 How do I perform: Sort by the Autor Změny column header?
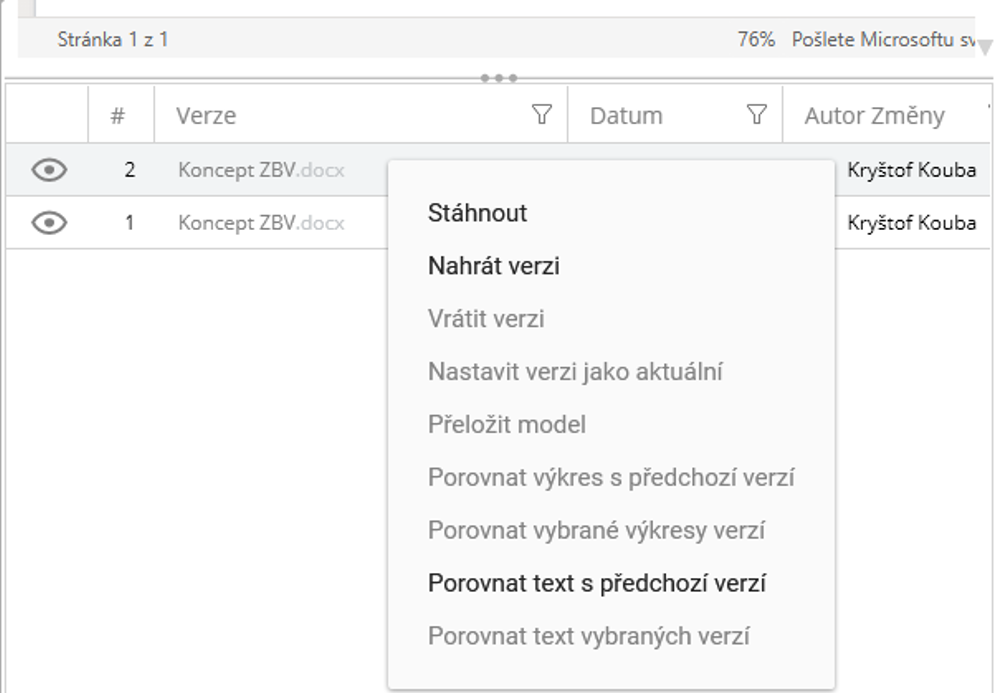click(874, 116)
